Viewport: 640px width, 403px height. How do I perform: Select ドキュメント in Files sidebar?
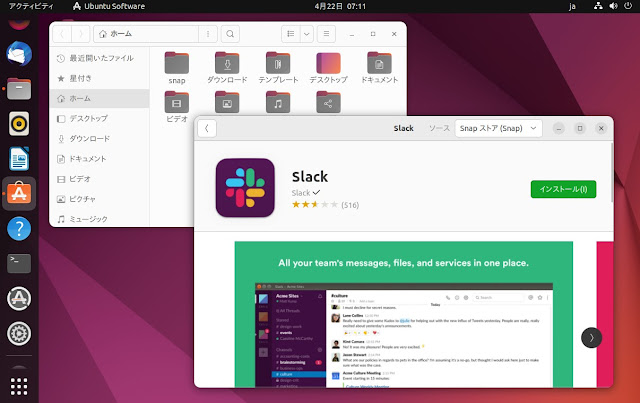pyautogui.click(x=100, y=158)
